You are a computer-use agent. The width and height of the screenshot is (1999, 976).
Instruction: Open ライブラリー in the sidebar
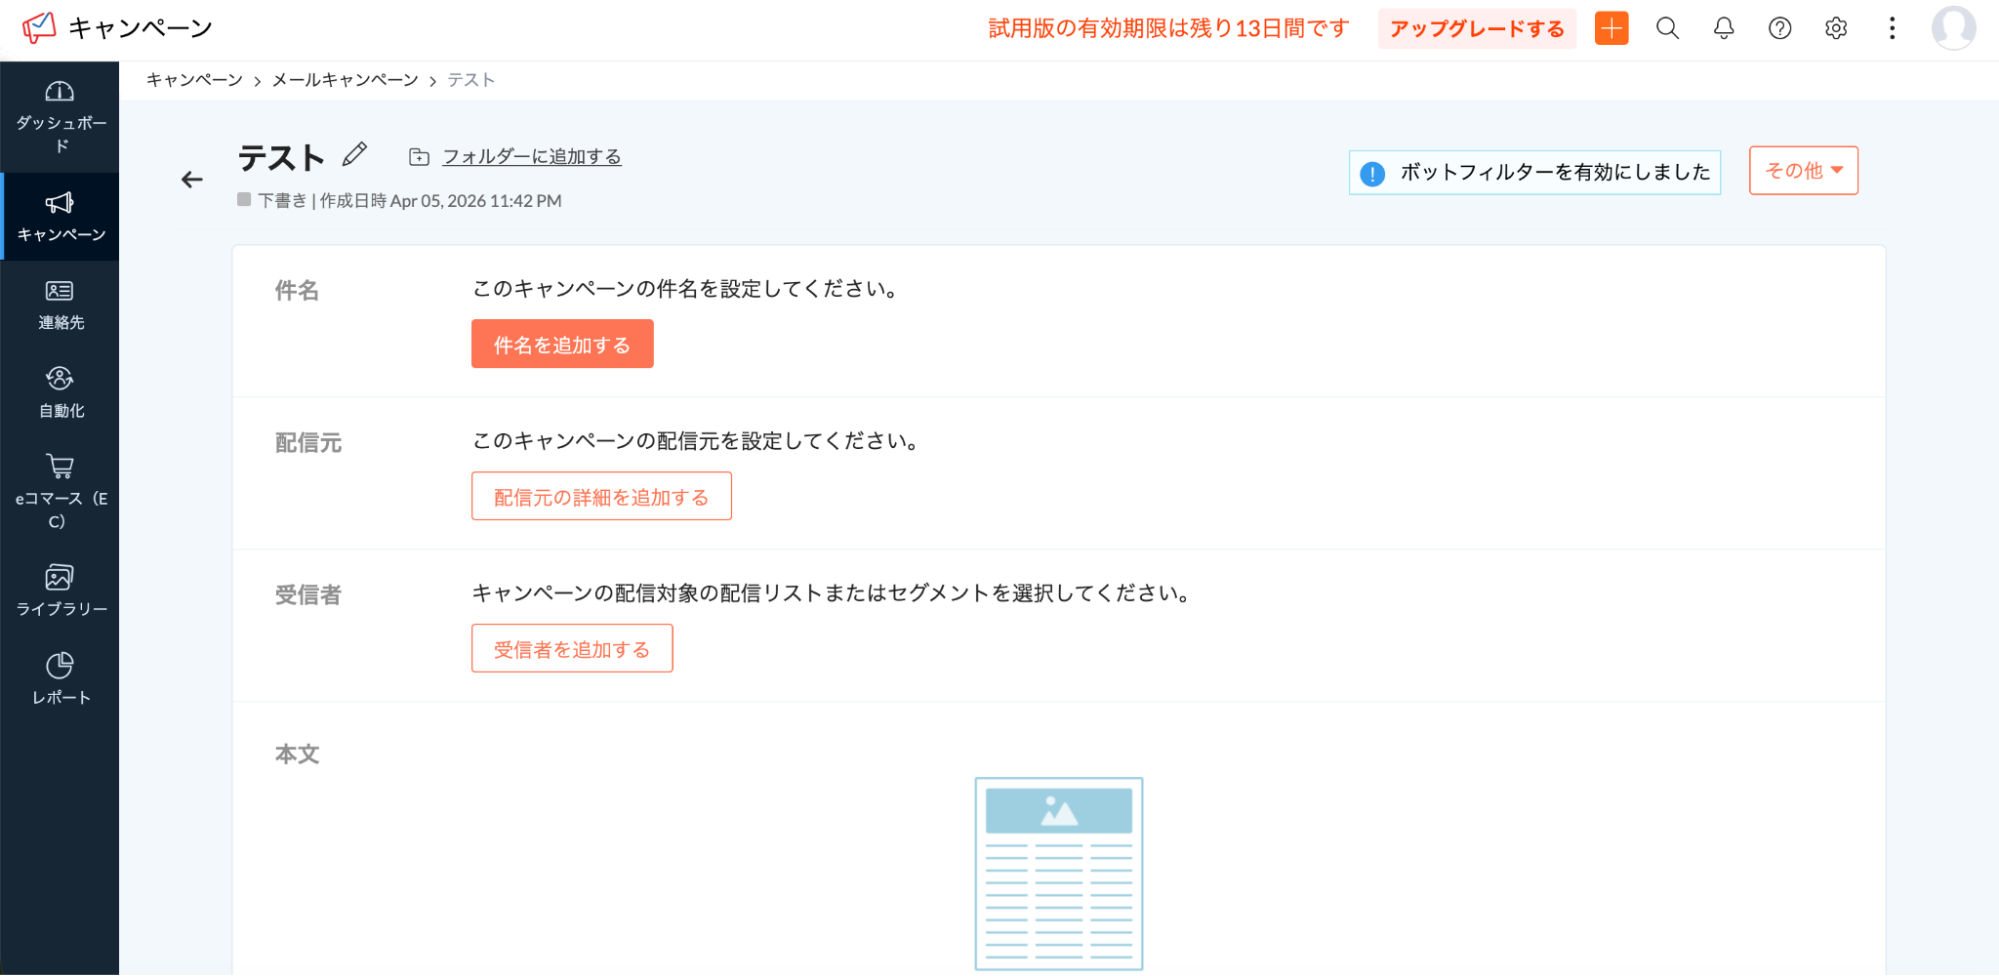point(60,590)
